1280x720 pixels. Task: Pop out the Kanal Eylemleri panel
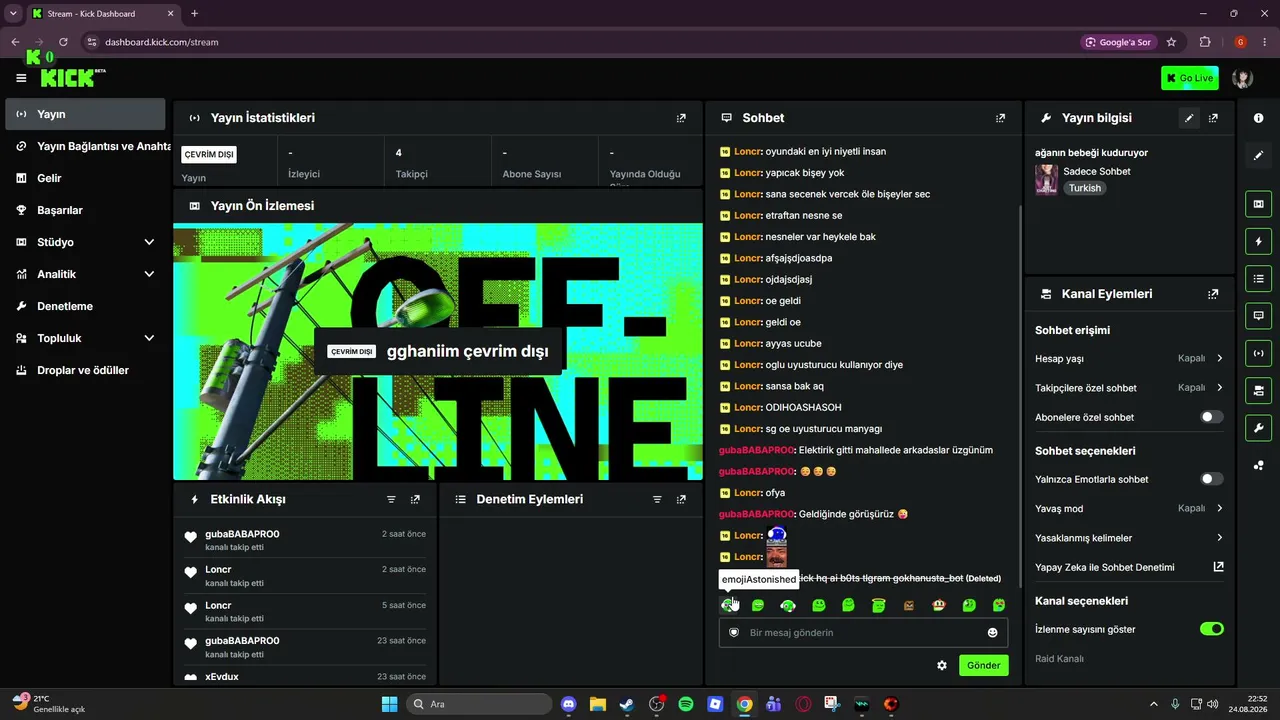(x=1213, y=294)
